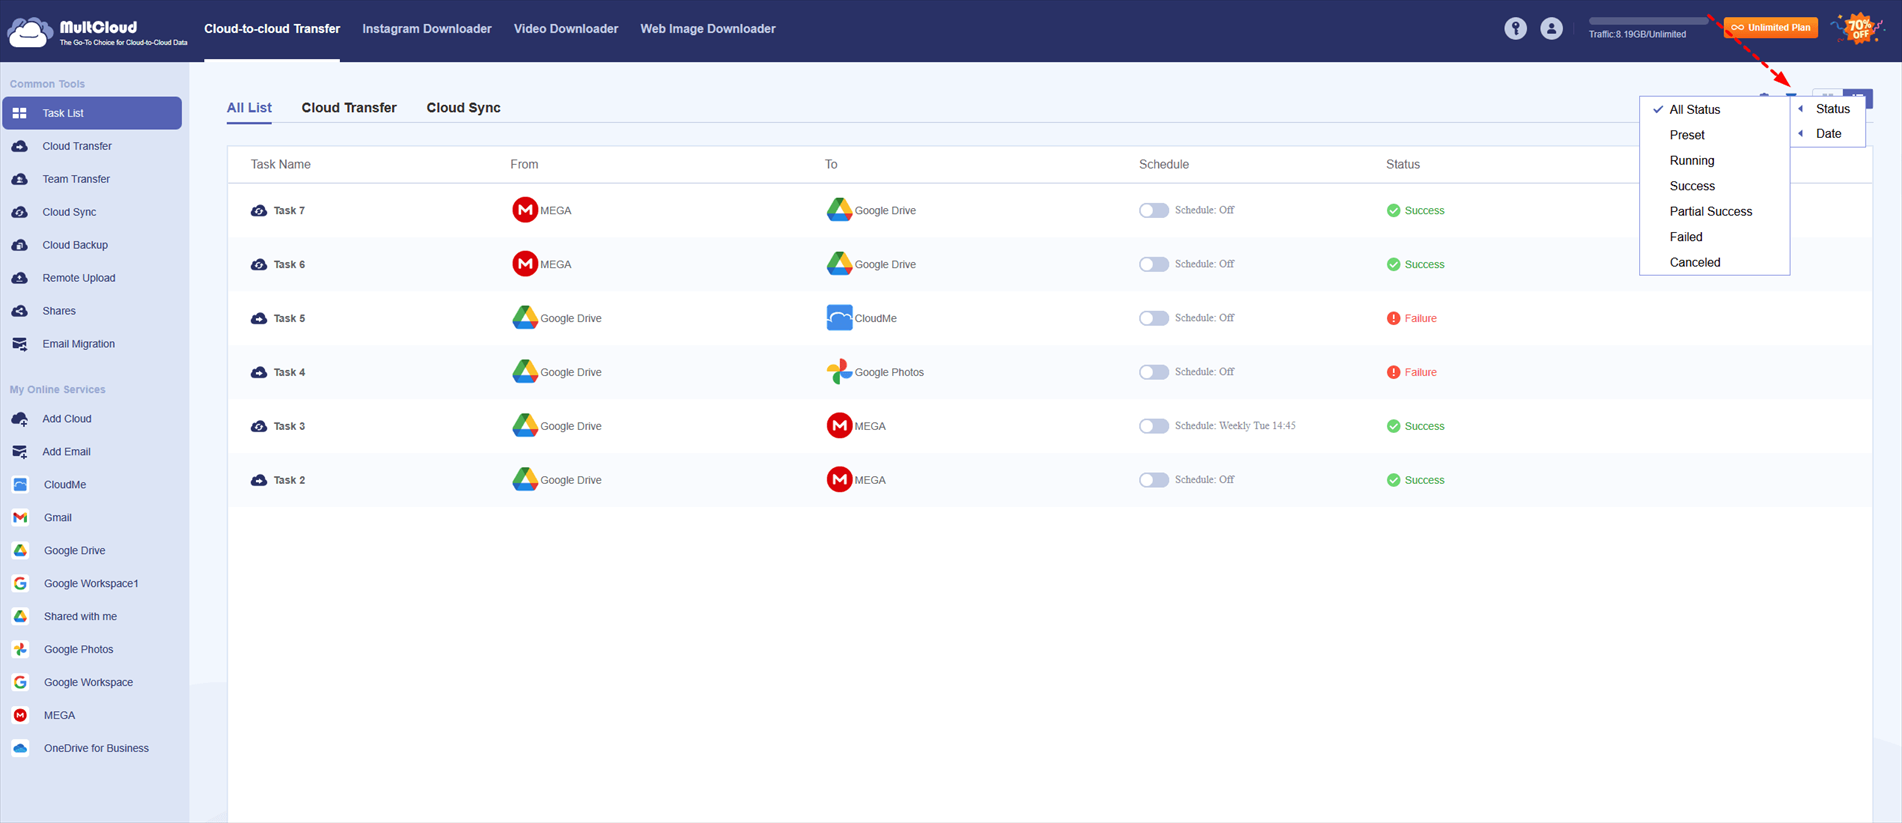Screen dimensions: 1902x823
Task: Expand the Status filter submenu
Action: coord(1832,109)
